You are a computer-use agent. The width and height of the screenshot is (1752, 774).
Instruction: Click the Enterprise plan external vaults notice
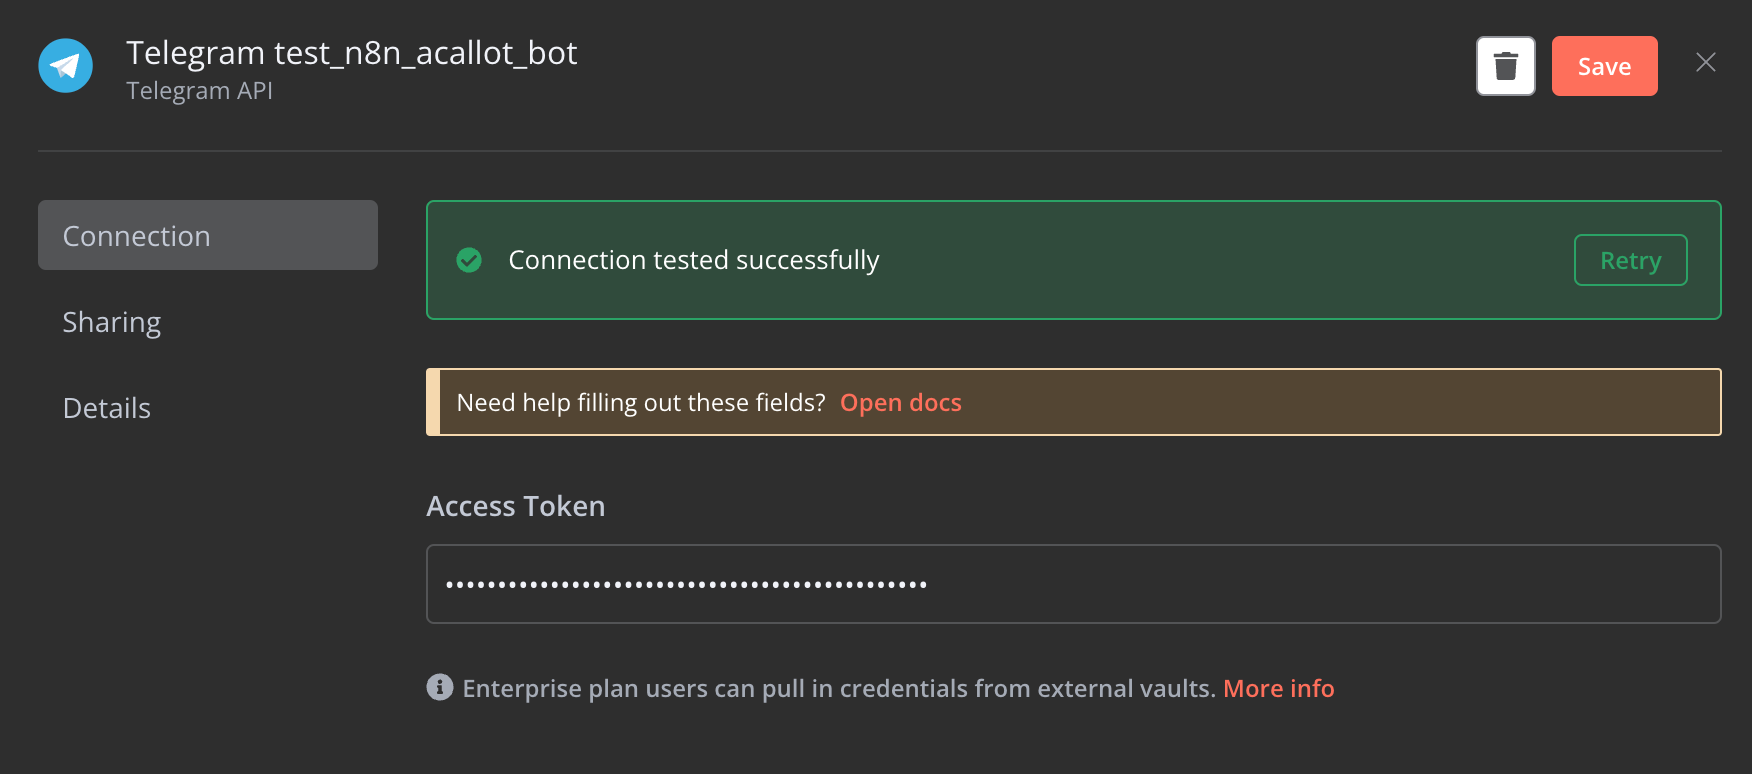838,688
